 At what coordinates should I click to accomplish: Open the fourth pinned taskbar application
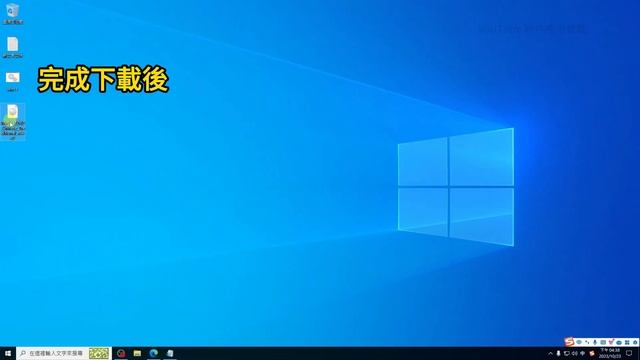(170, 353)
